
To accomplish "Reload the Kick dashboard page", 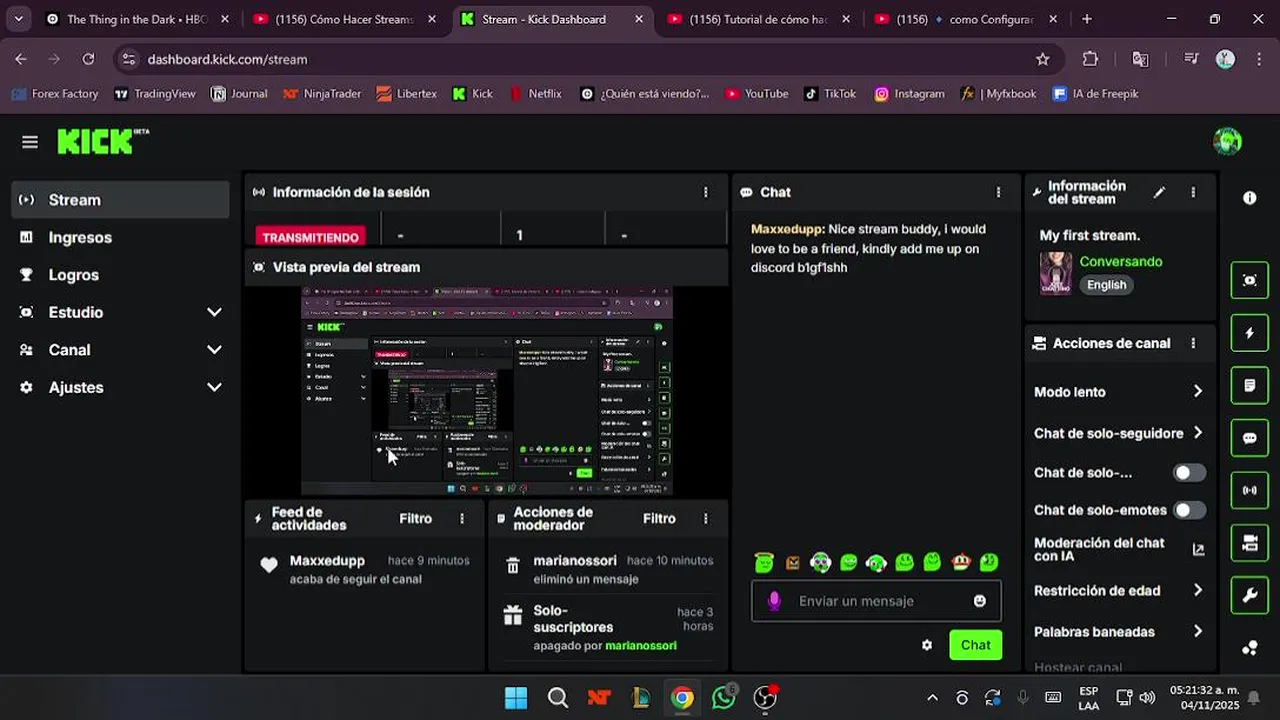I will coord(88,59).
